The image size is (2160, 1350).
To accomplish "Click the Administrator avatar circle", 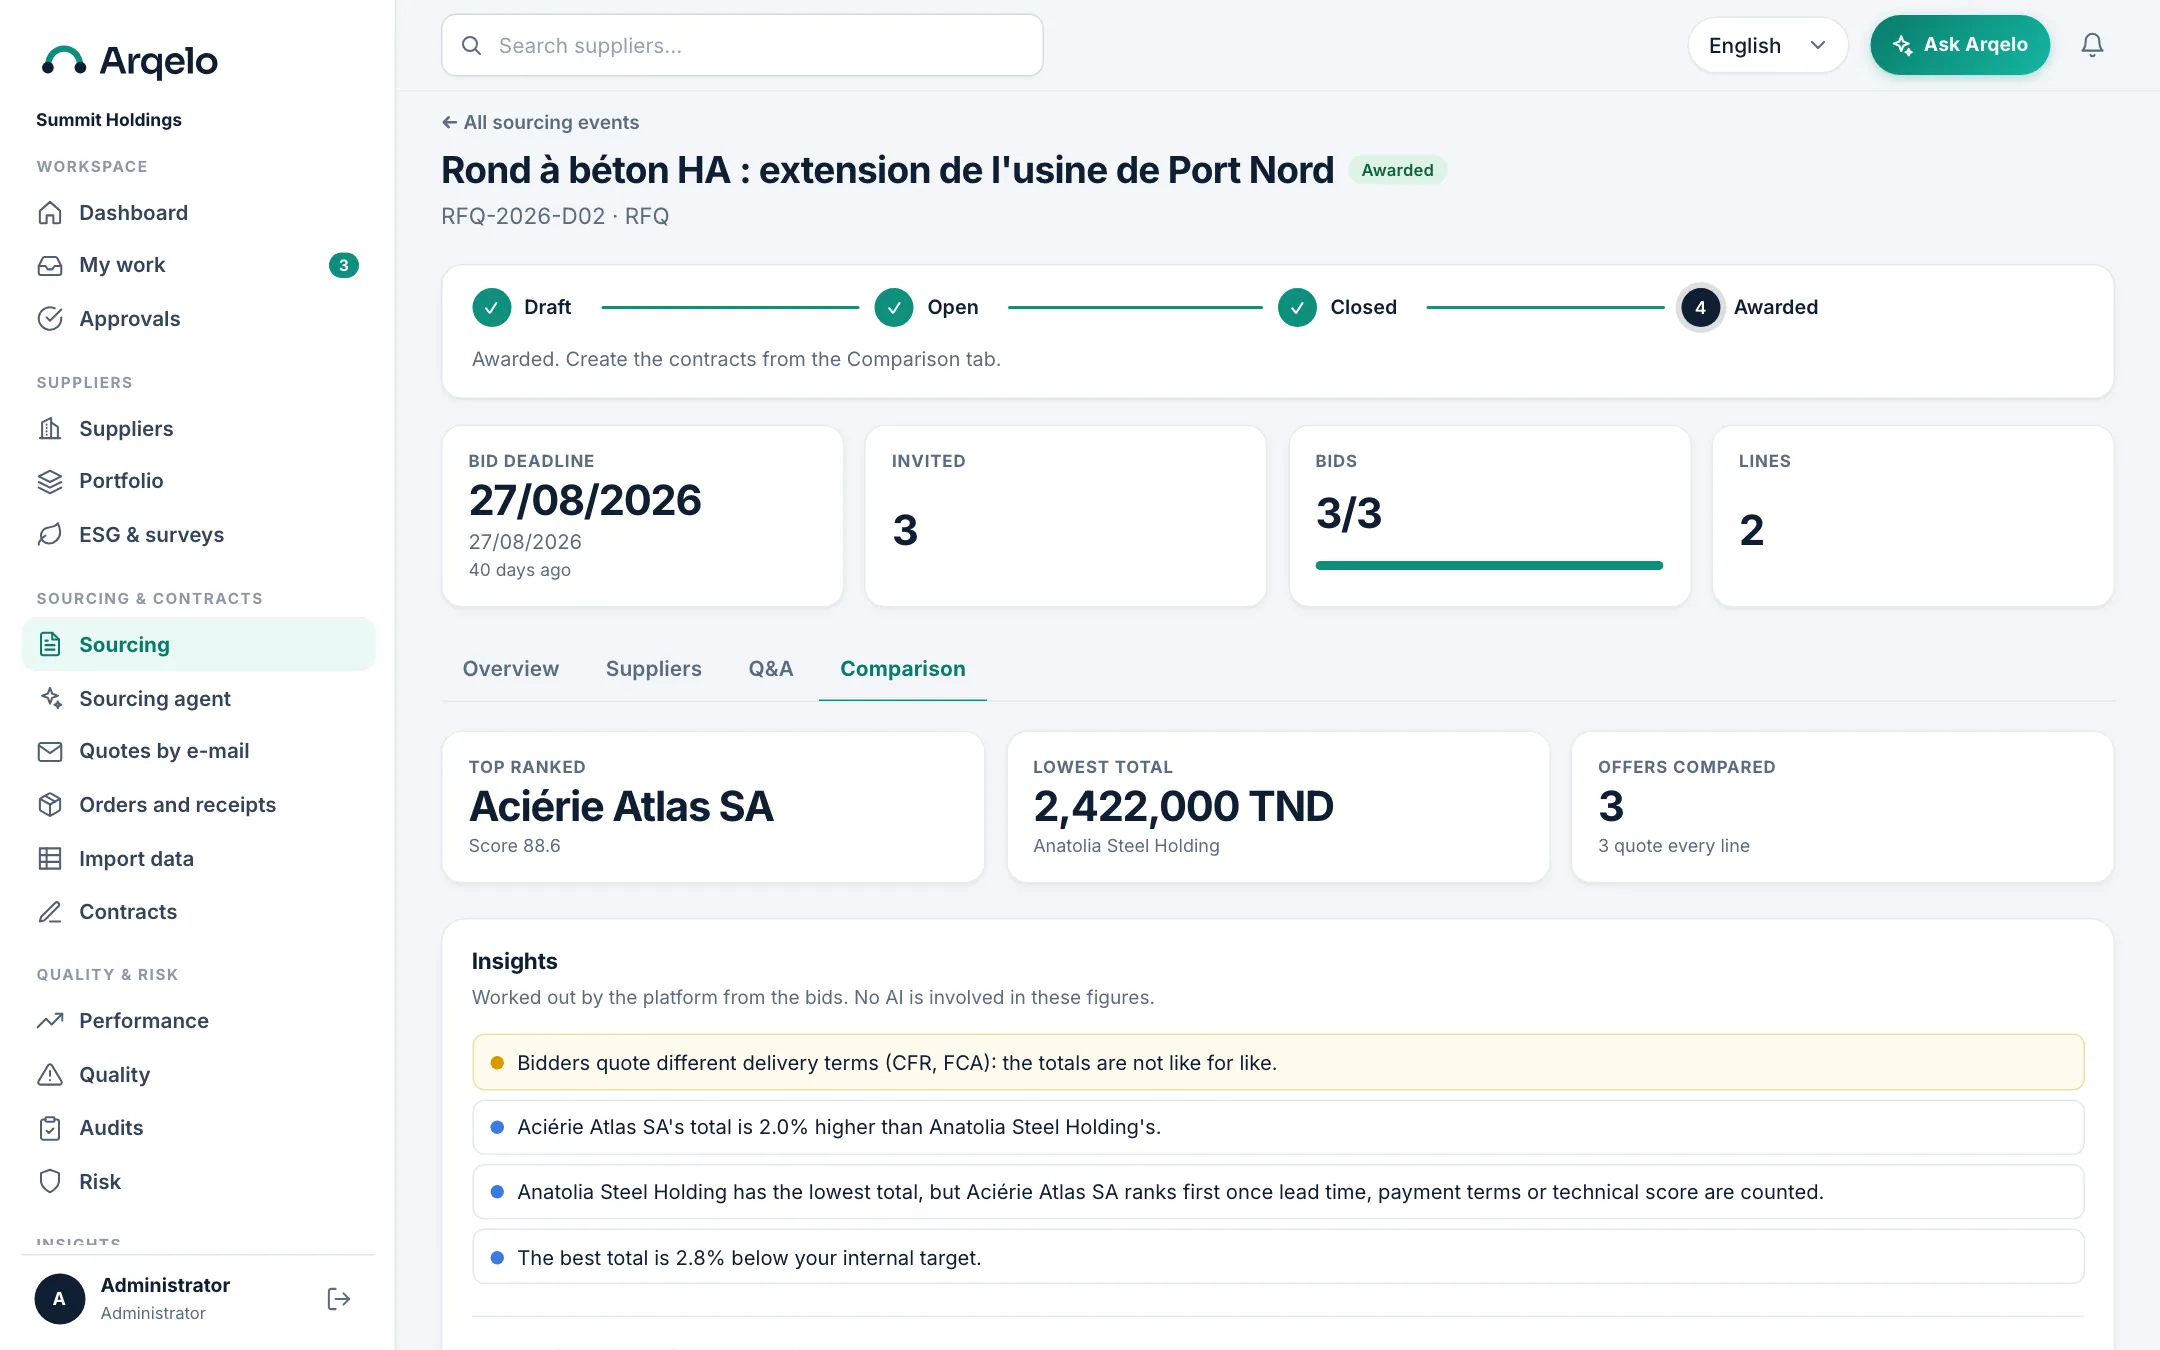I will click(x=60, y=1299).
